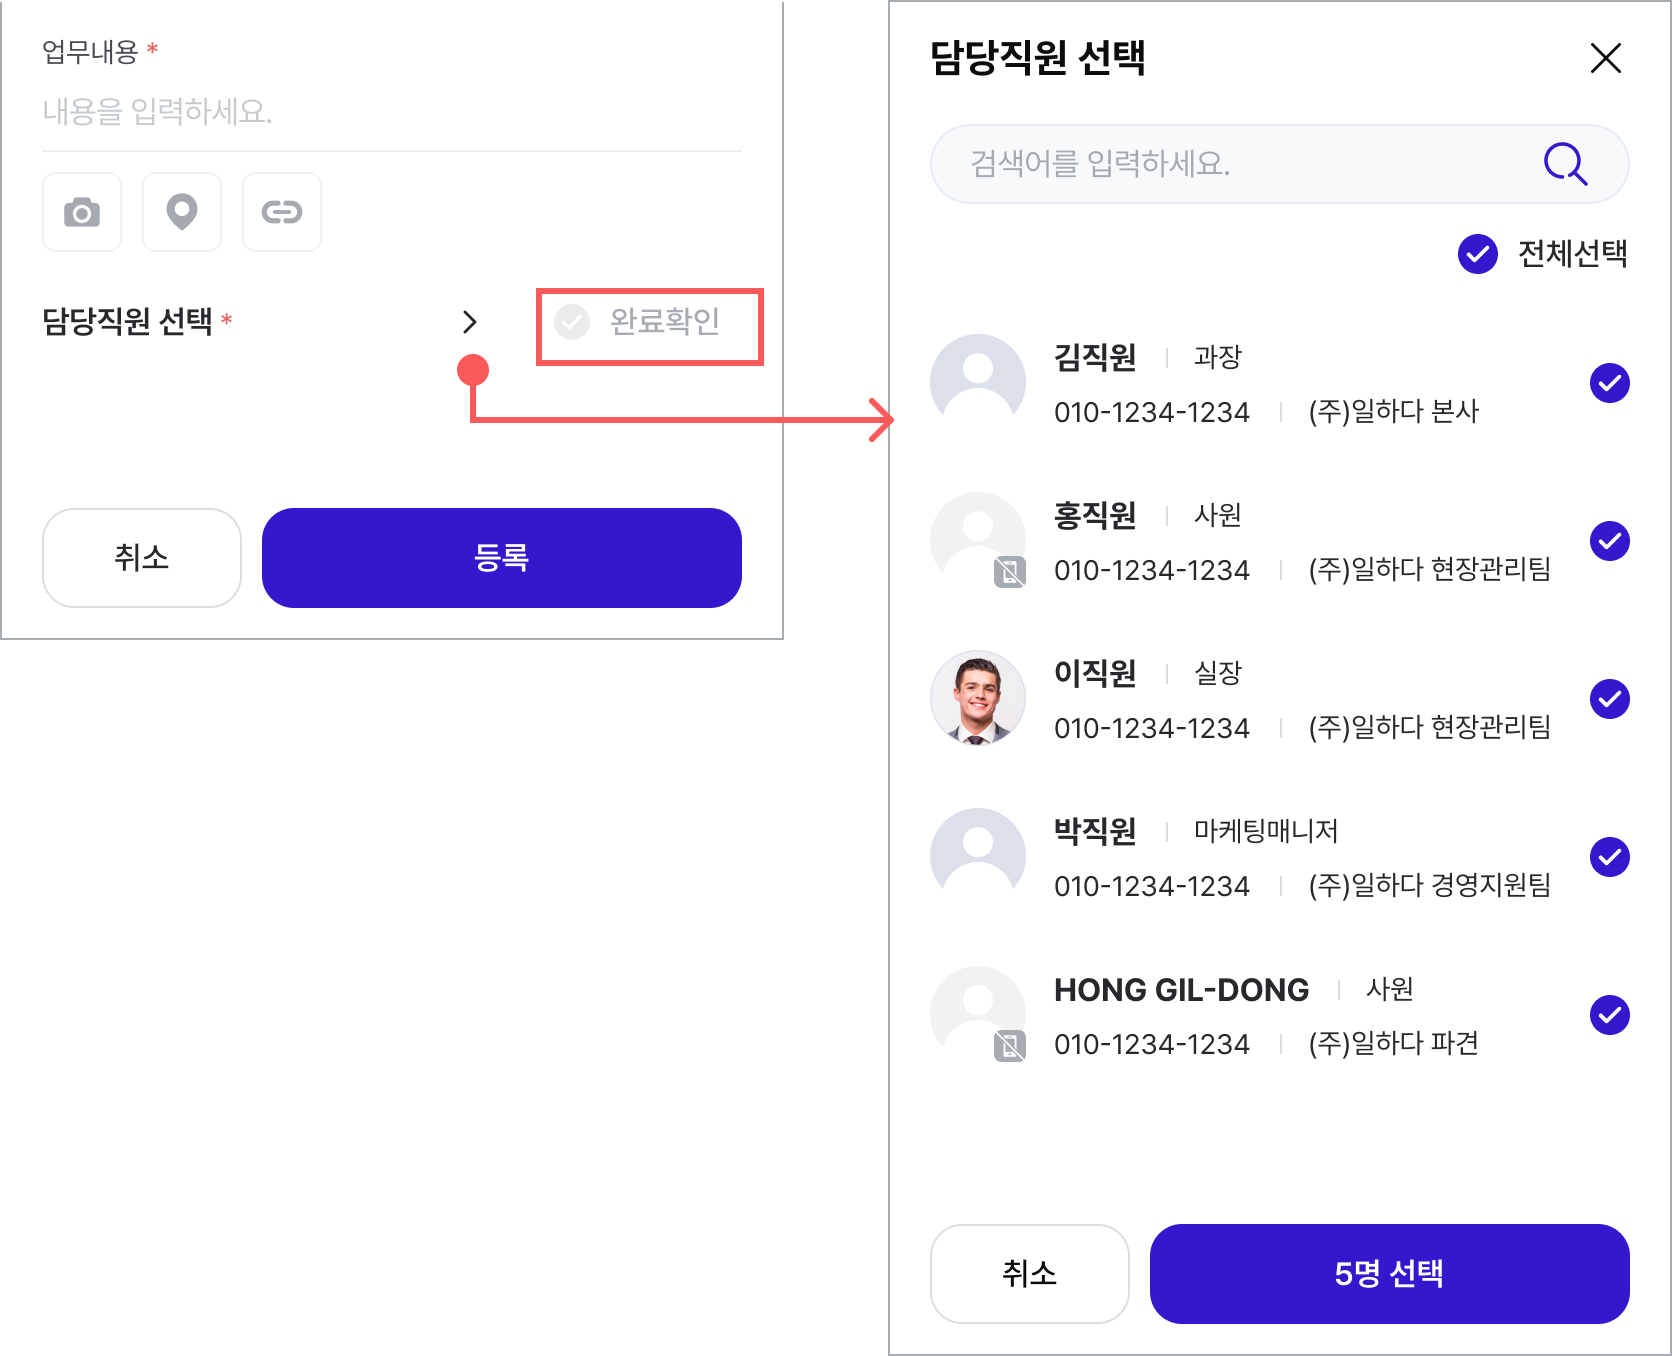Uncheck 박직원 마케팅매니저 selection
This screenshot has height=1356, width=1672.
coord(1610,857)
